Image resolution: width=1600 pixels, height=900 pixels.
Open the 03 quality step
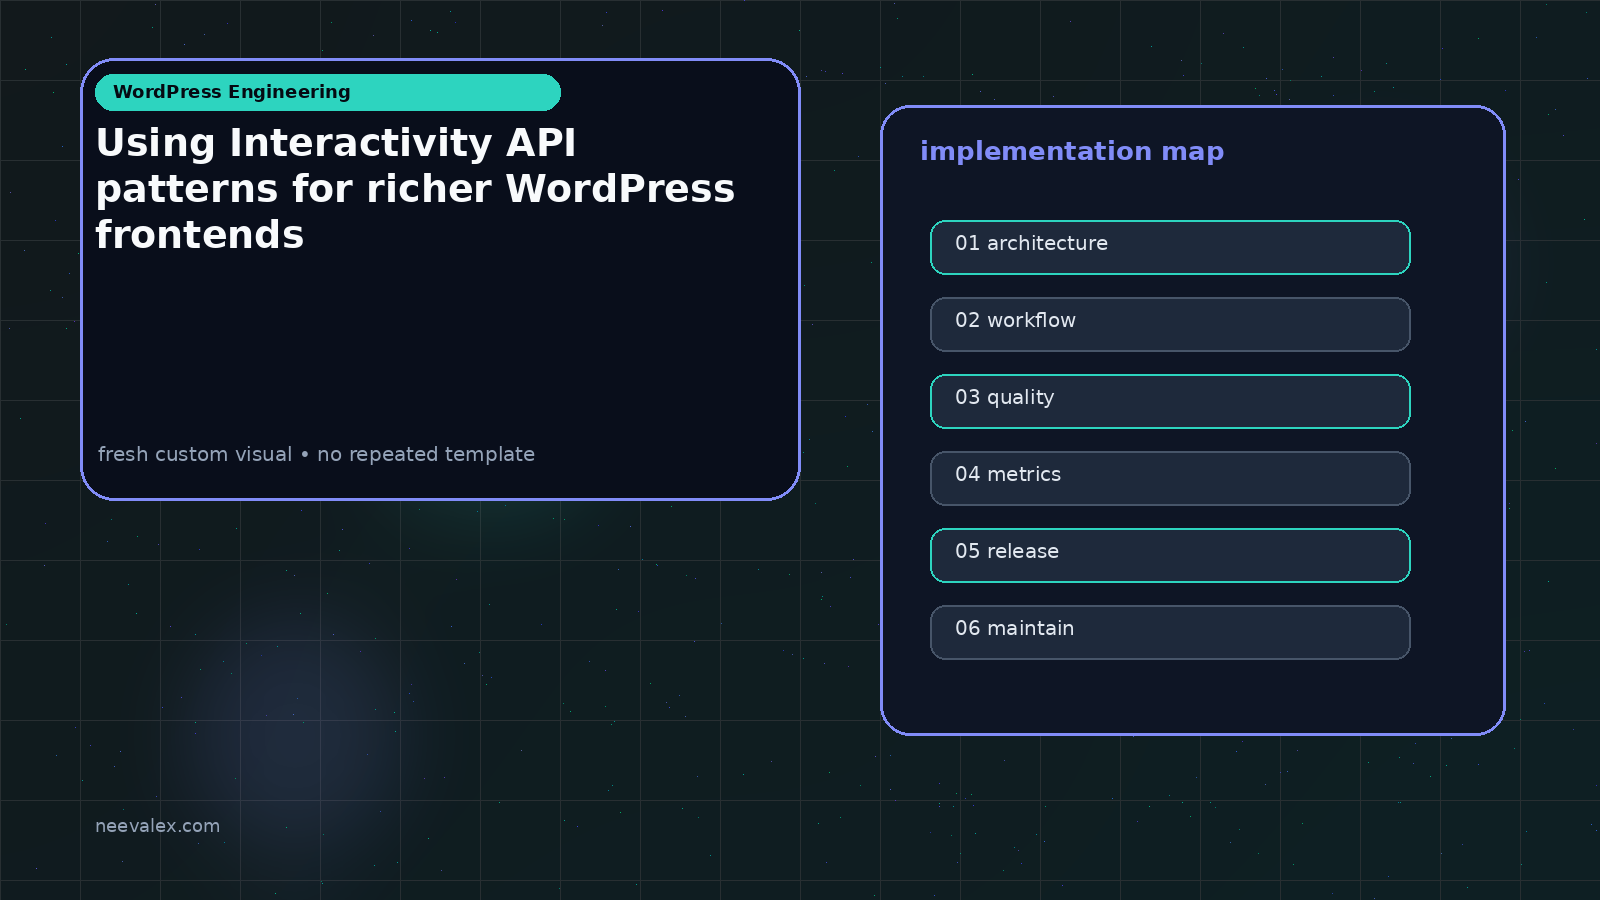click(1170, 401)
